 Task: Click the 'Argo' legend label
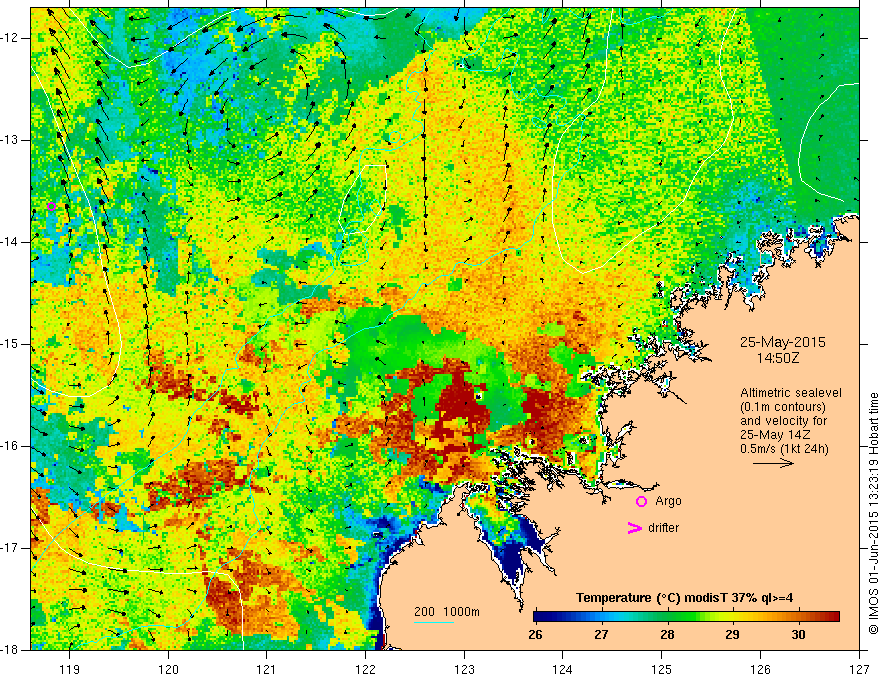[668, 501]
